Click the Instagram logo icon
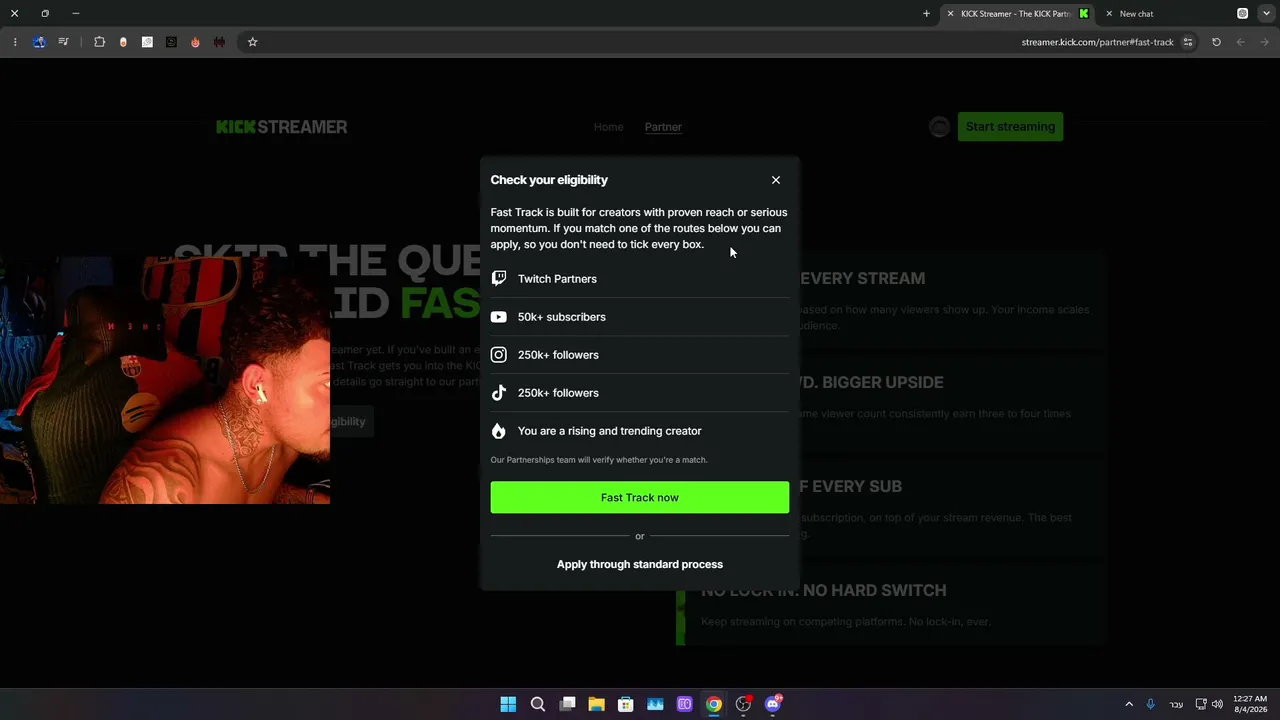Viewport: 1280px width, 720px height. (x=499, y=355)
